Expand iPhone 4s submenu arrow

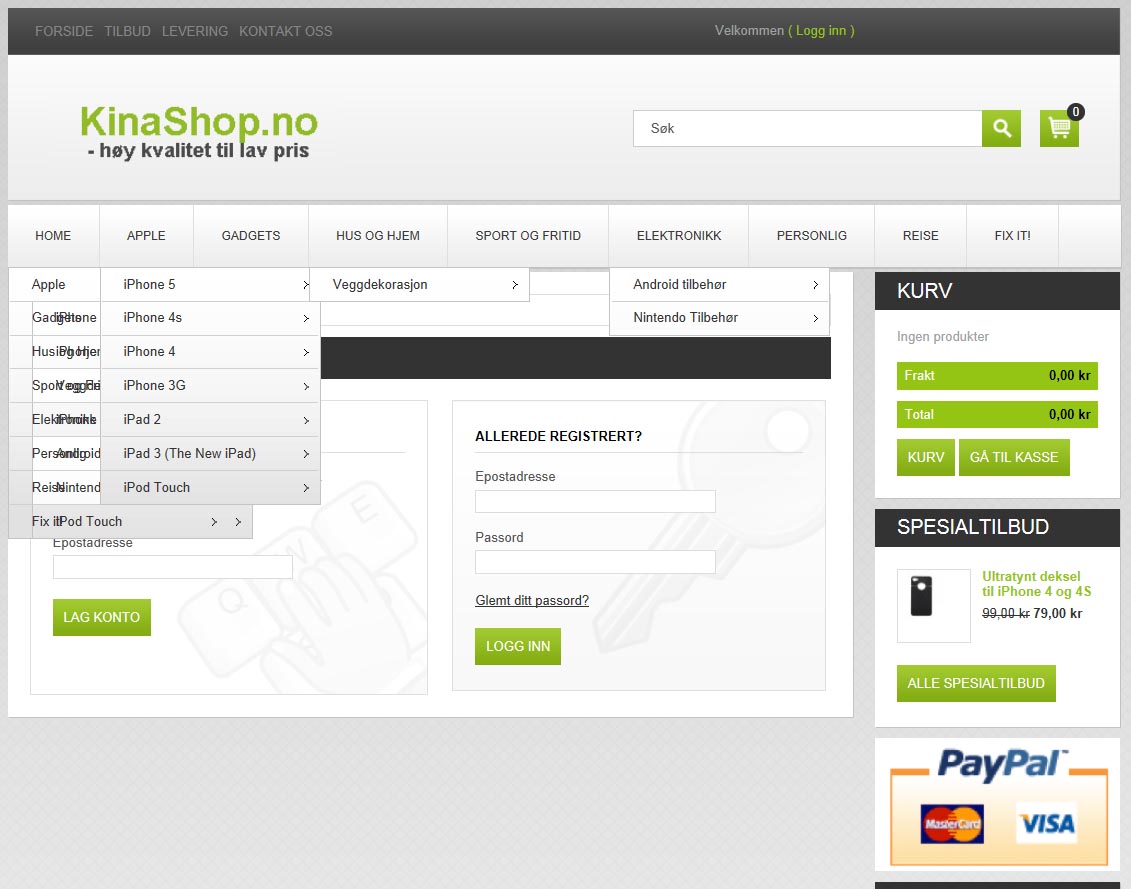point(306,318)
